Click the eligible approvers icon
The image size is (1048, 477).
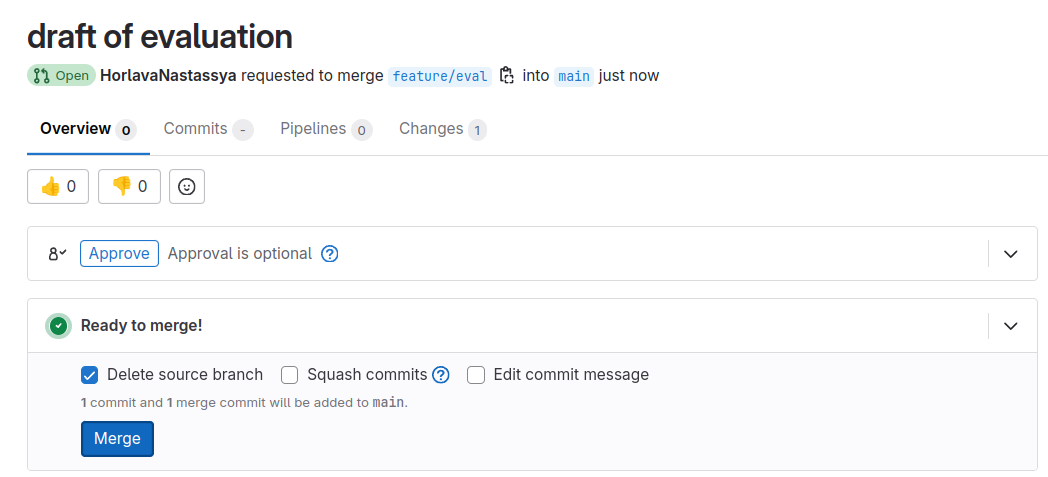tap(57, 254)
